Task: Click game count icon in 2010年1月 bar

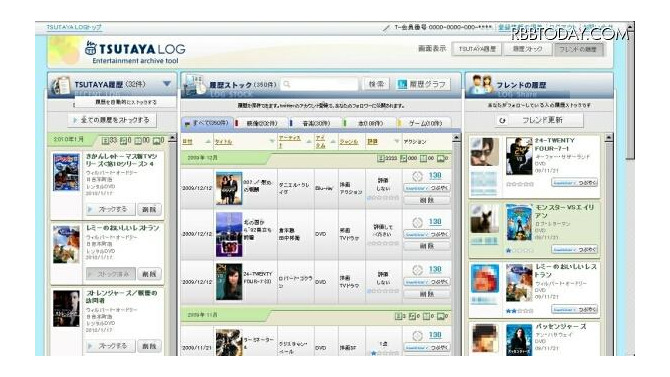Action: point(156,140)
